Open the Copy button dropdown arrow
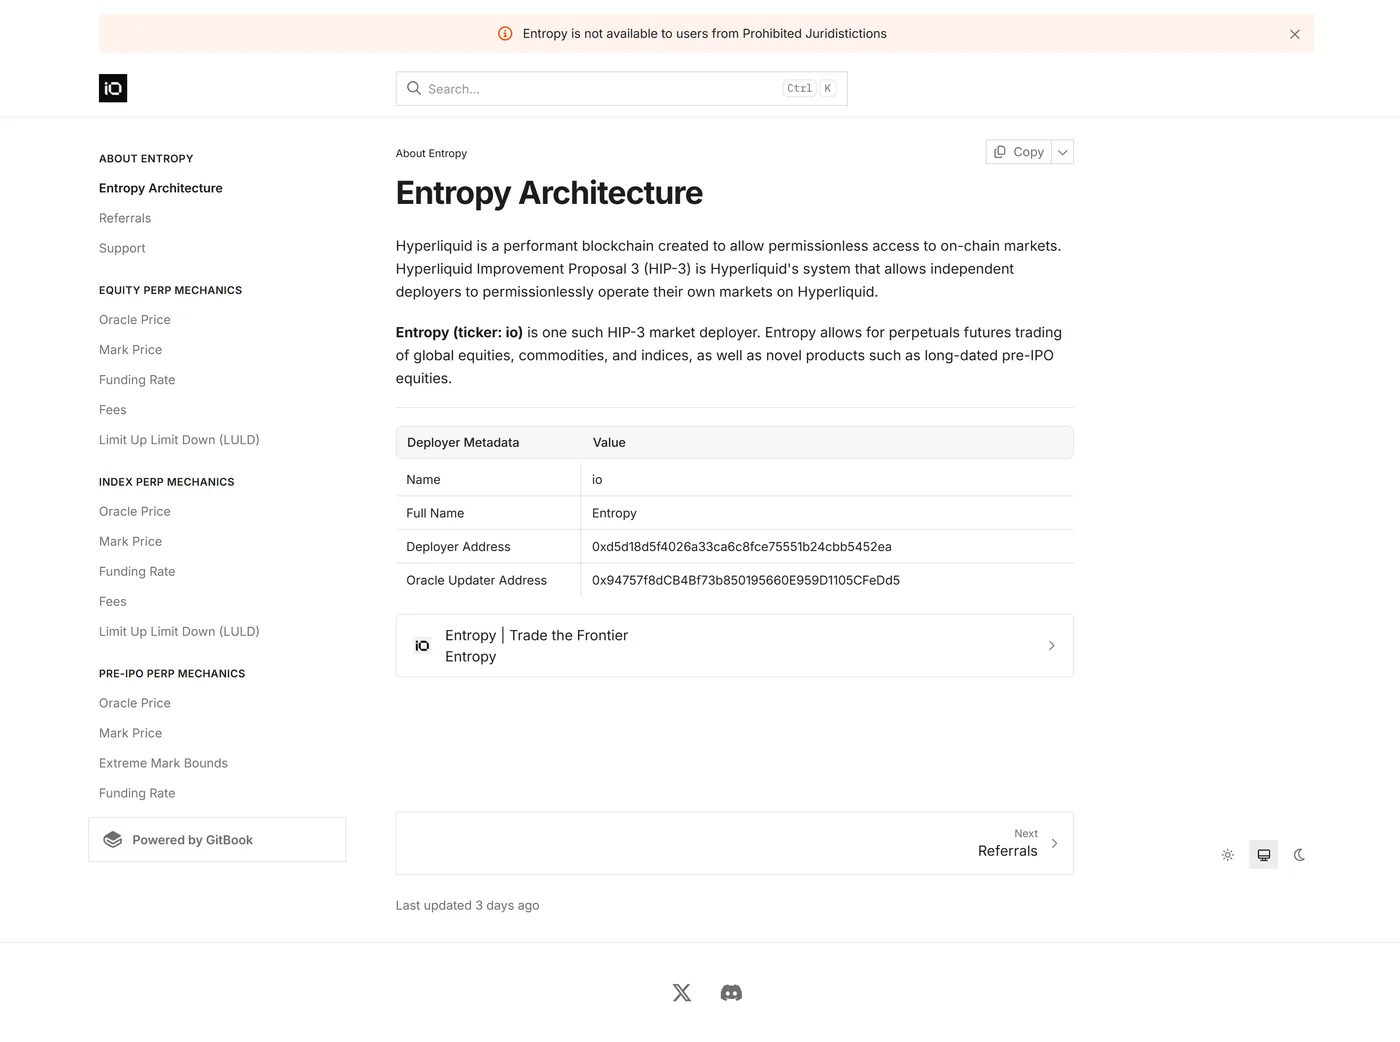This screenshot has height=1042, width=1400. pyautogui.click(x=1063, y=152)
